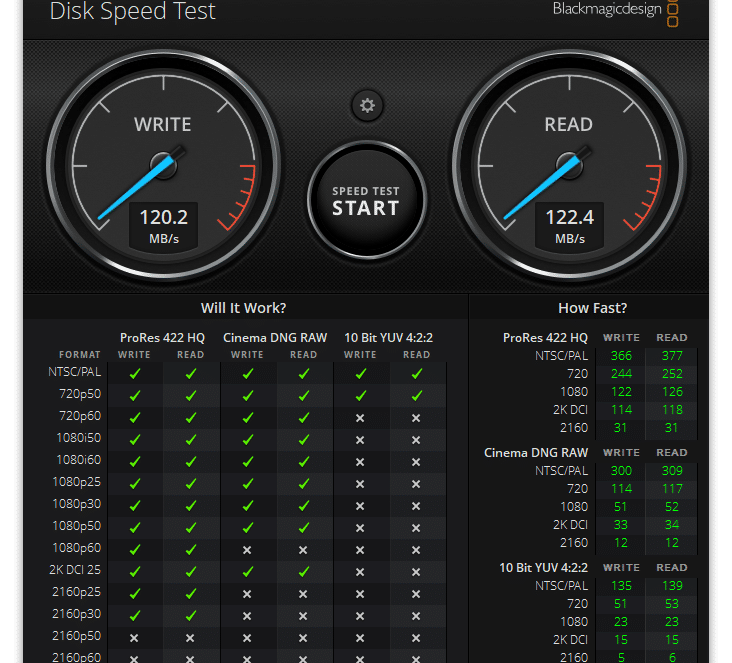This screenshot has width=732, height=663.
Task: Click Cinema DNG RAW 720 read value 117
Action: tap(672, 489)
